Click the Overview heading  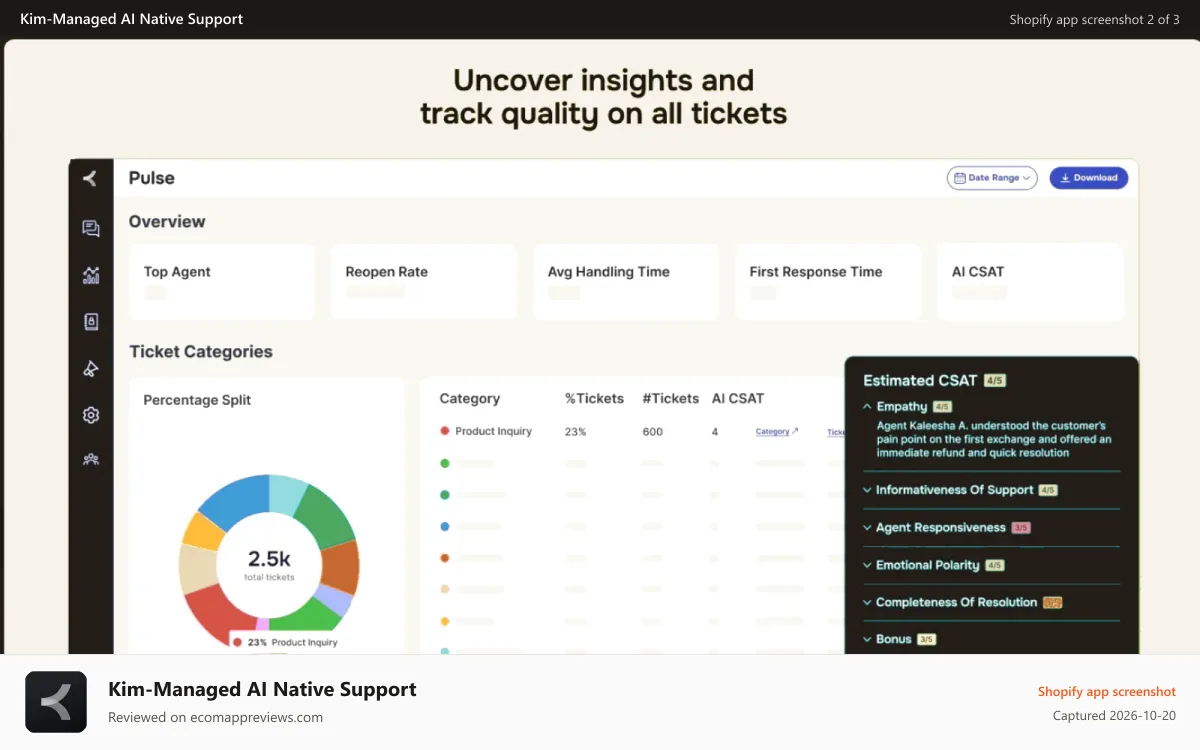(x=167, y=221)
